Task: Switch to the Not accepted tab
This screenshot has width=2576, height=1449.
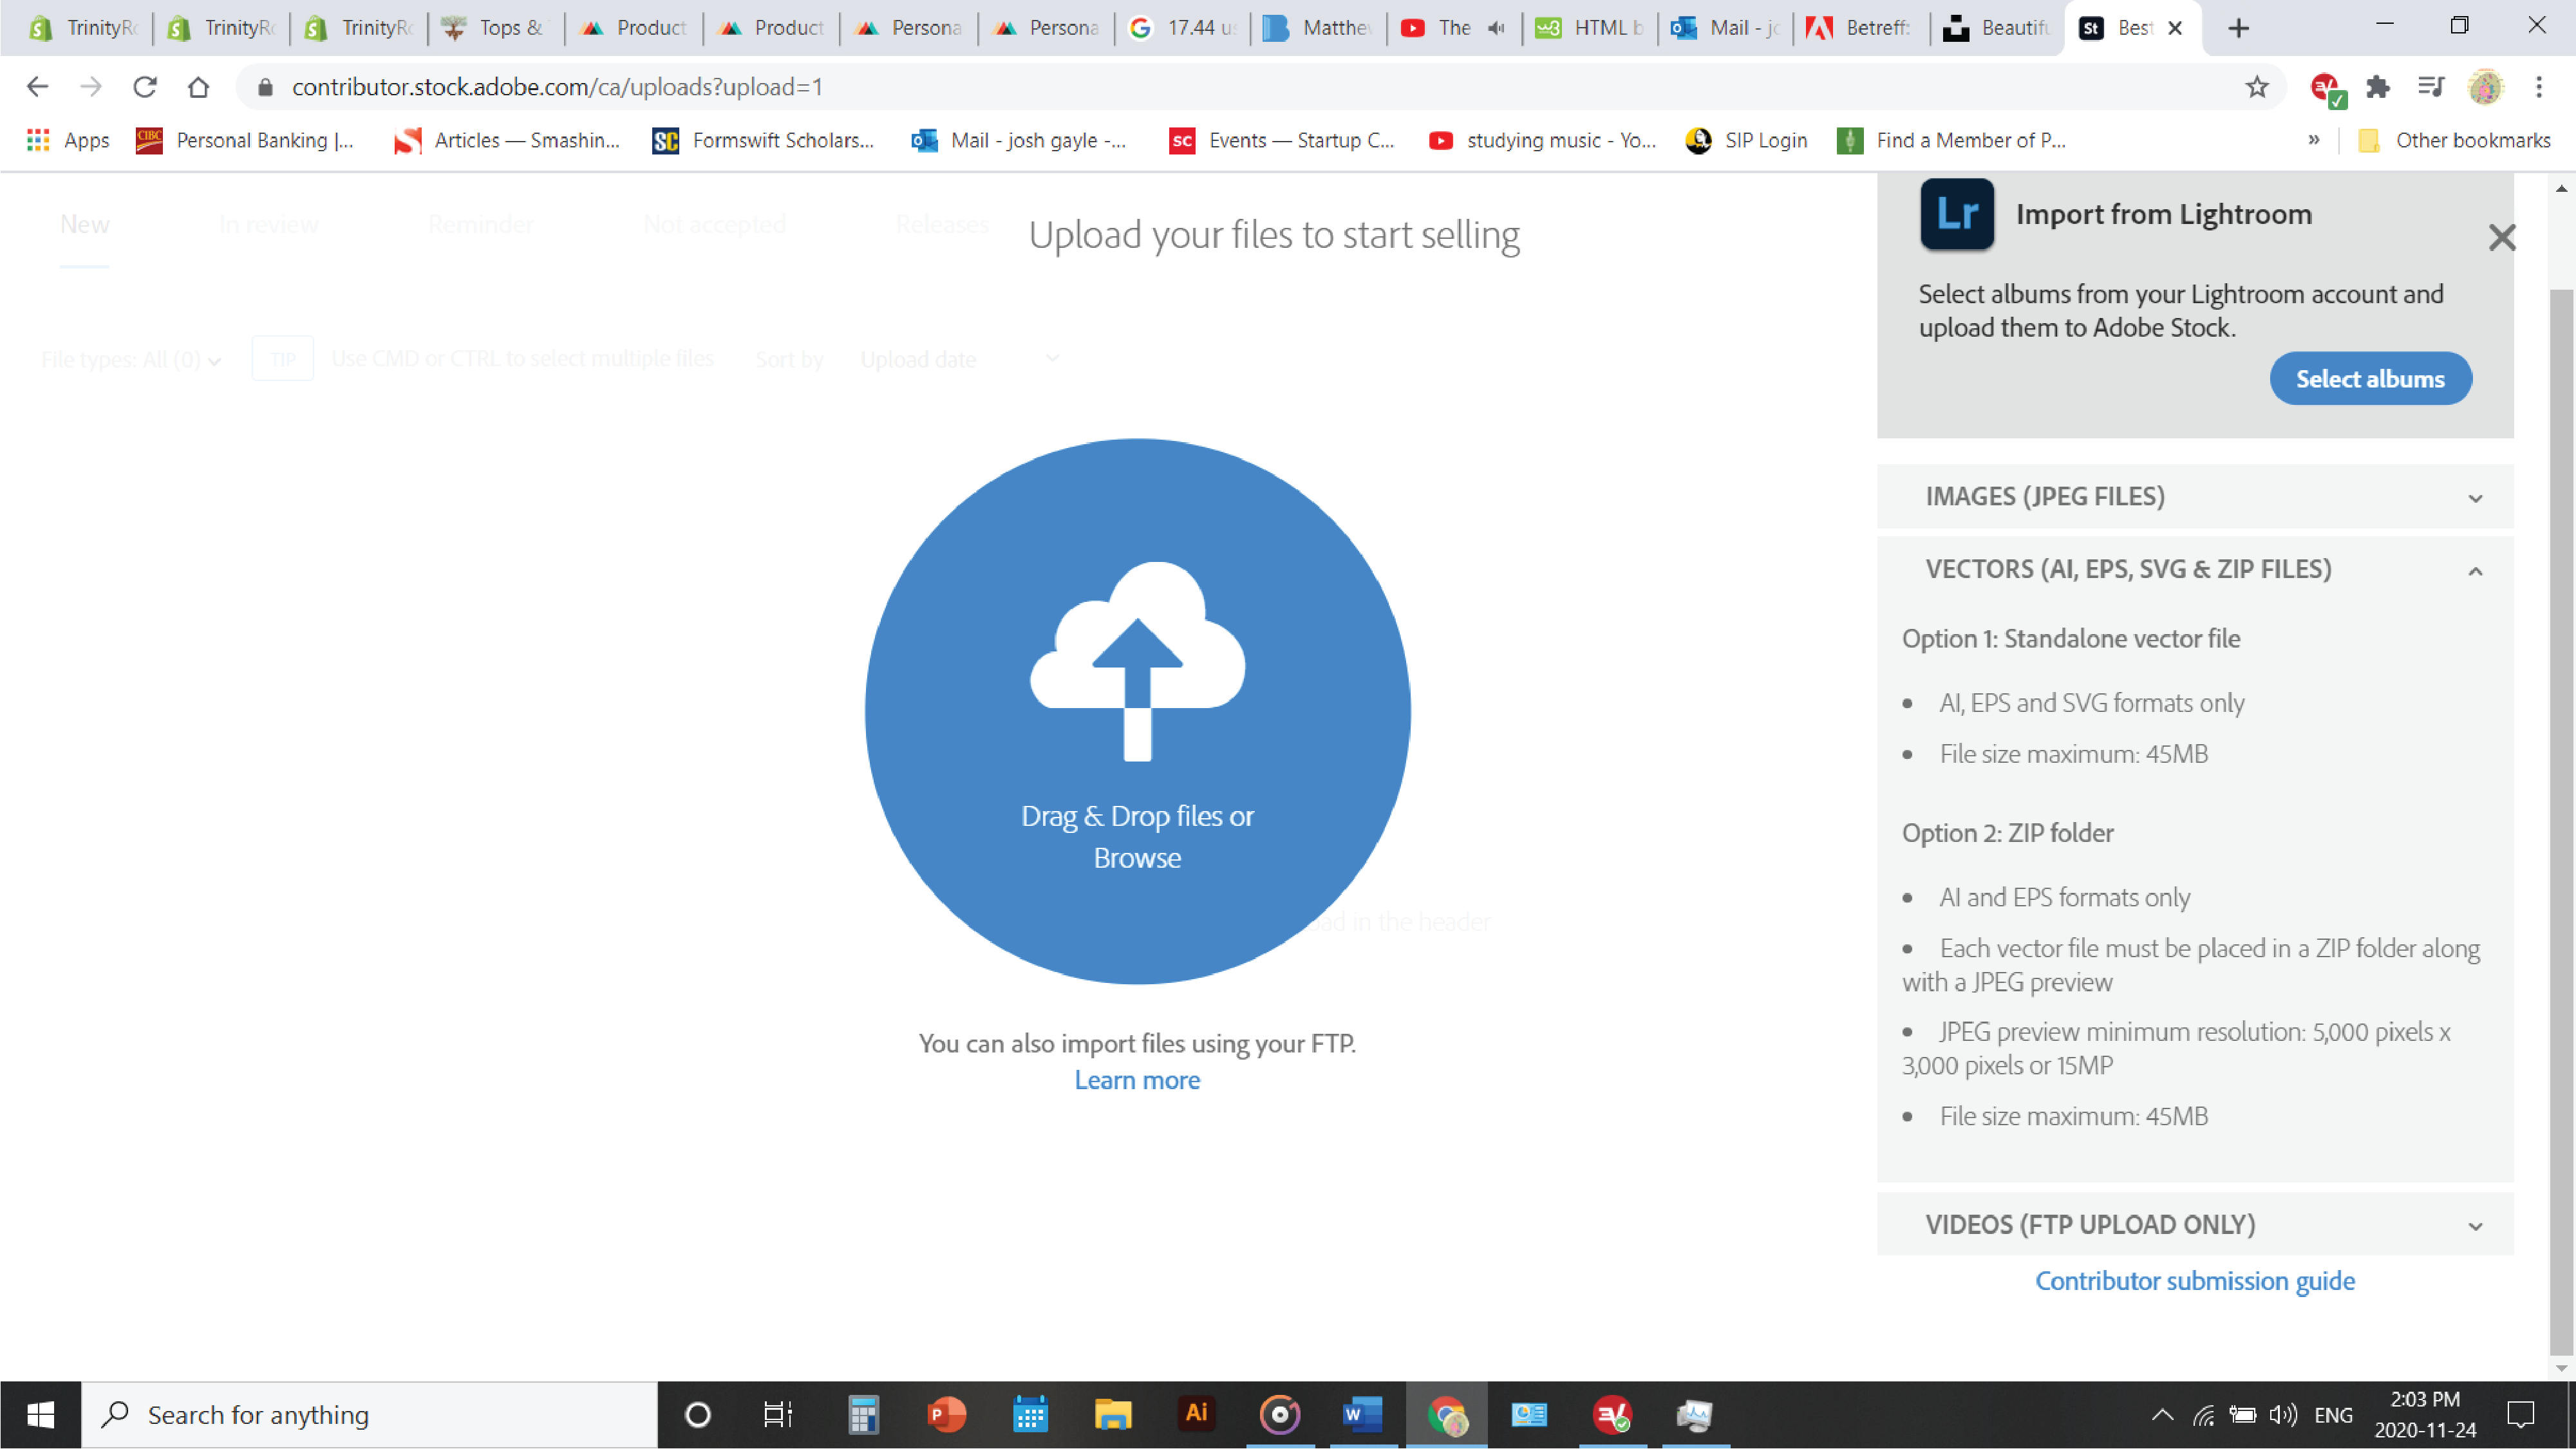Action: [x=715, y=224]
